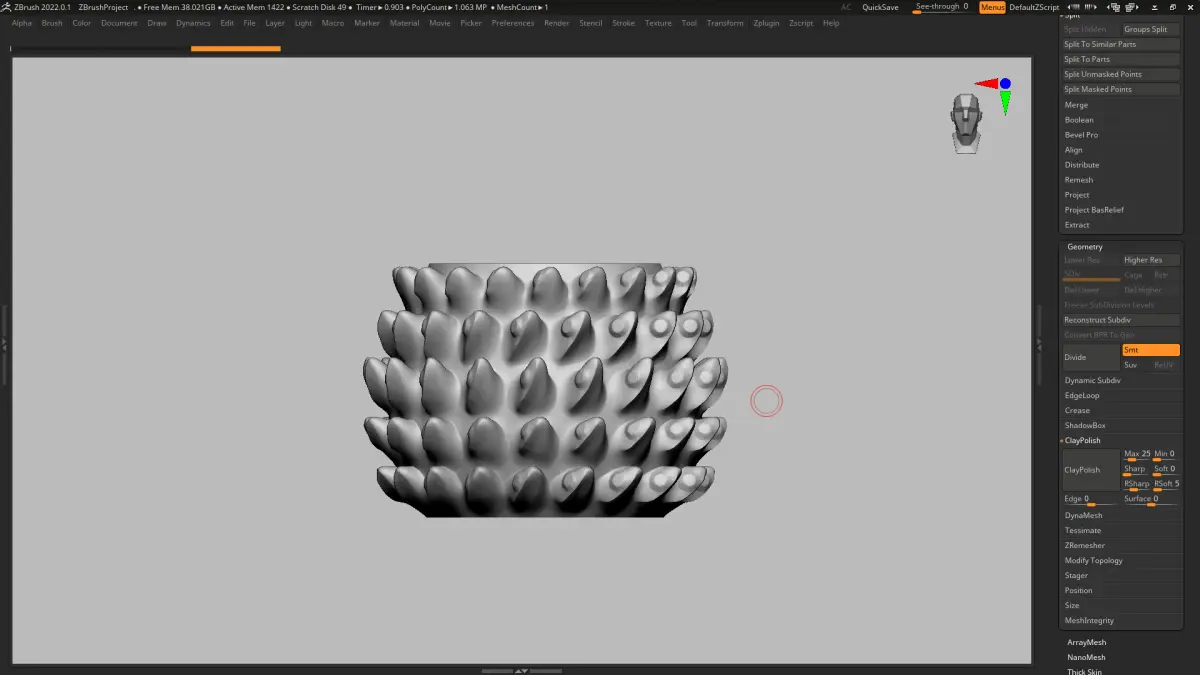The width and height of the screenshot is (1200, 675).
Task: Toggle the Smt smoothing option
Action: coord(1150,350)
